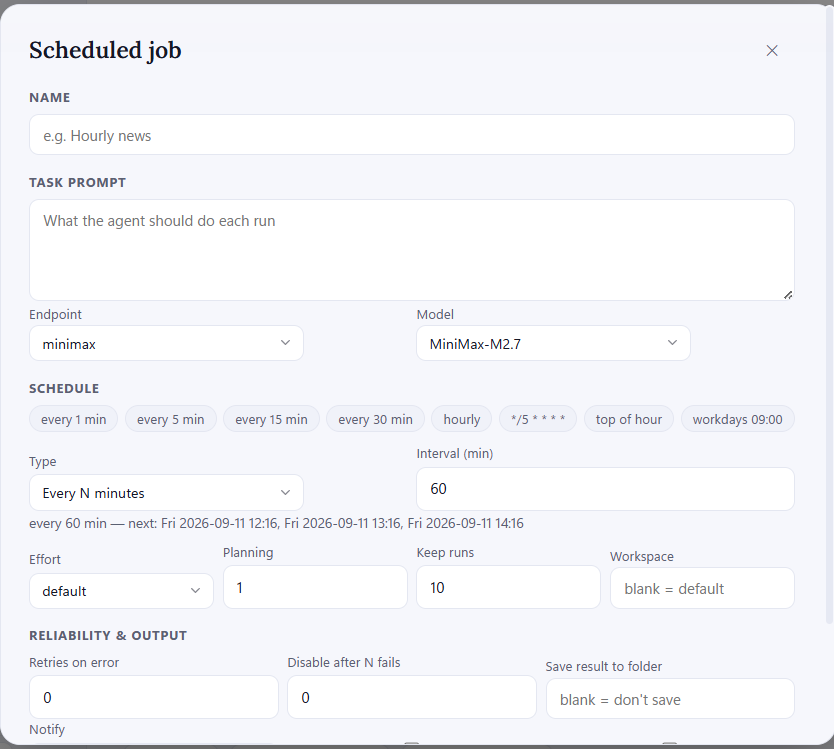Image resolution: width=834 pixels, height=749 pixels.
Task: Click the Interval (min) field
Action: (x=605, y=489)
